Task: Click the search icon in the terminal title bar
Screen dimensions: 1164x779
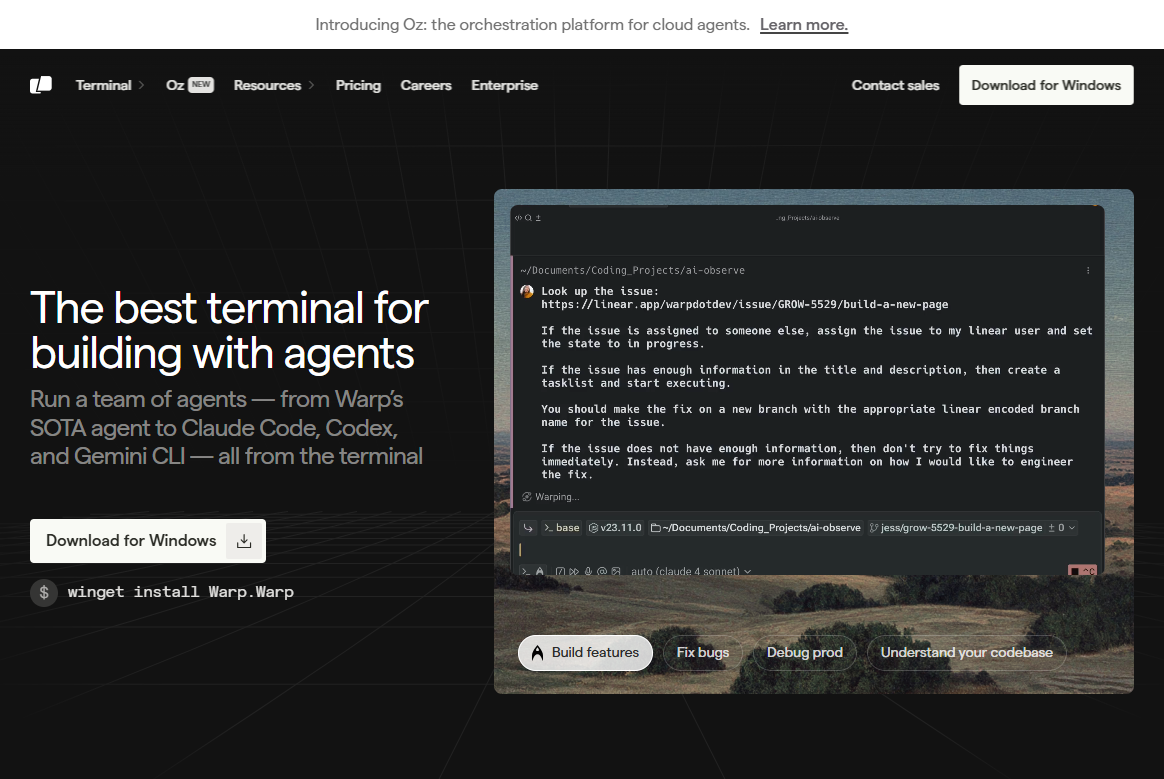Action: (529, 217)
